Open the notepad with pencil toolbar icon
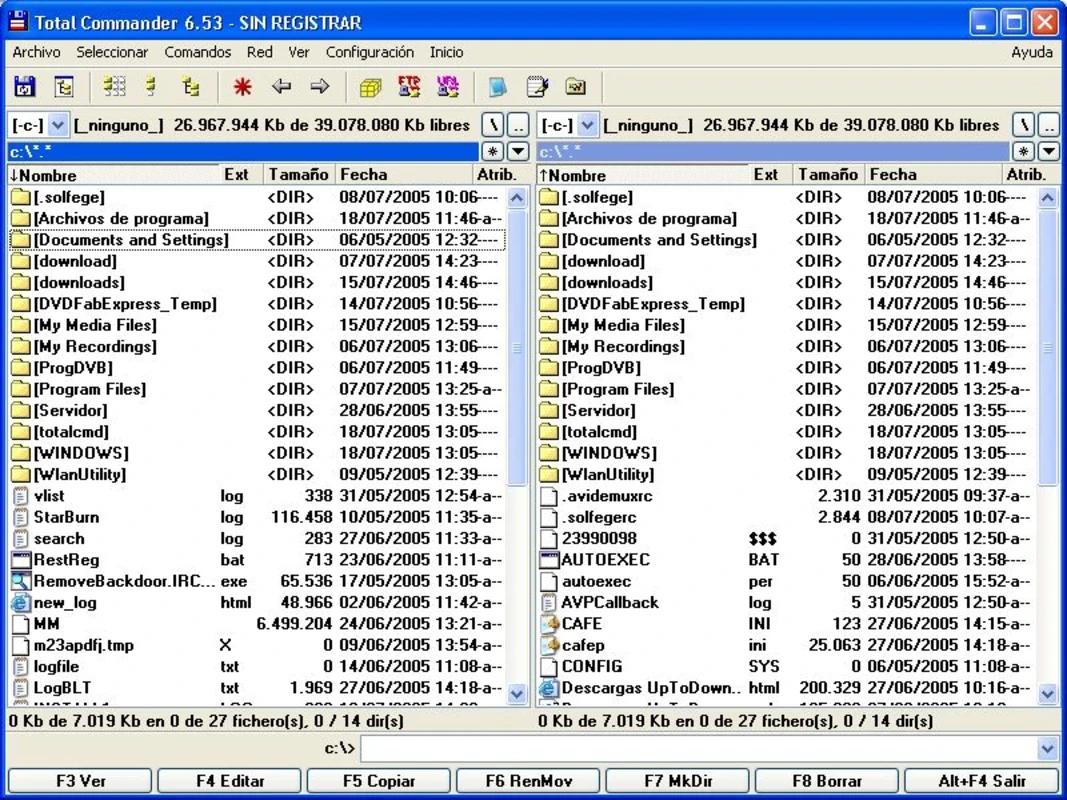The image size is (1067, 800). click(x=537, y=88)
